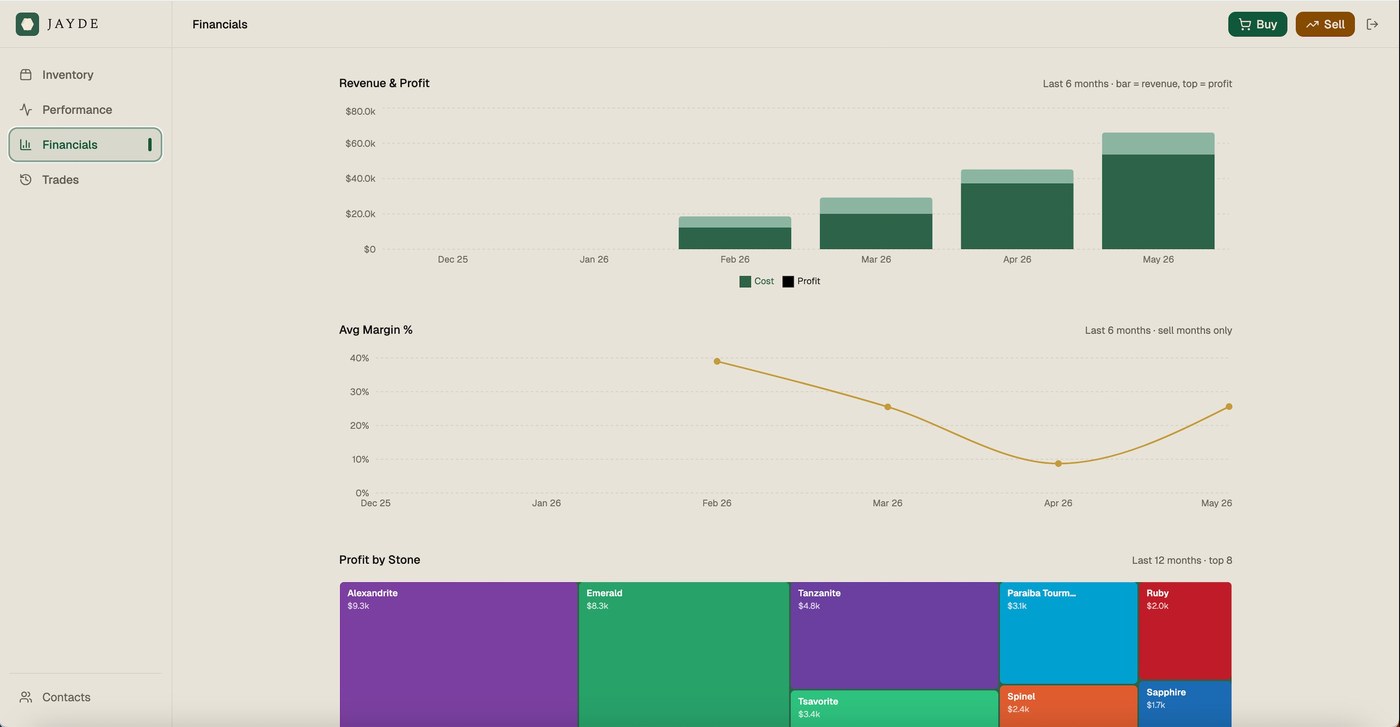
Task: Click the Financials bar-chart icon
Action: pos(26,145)
